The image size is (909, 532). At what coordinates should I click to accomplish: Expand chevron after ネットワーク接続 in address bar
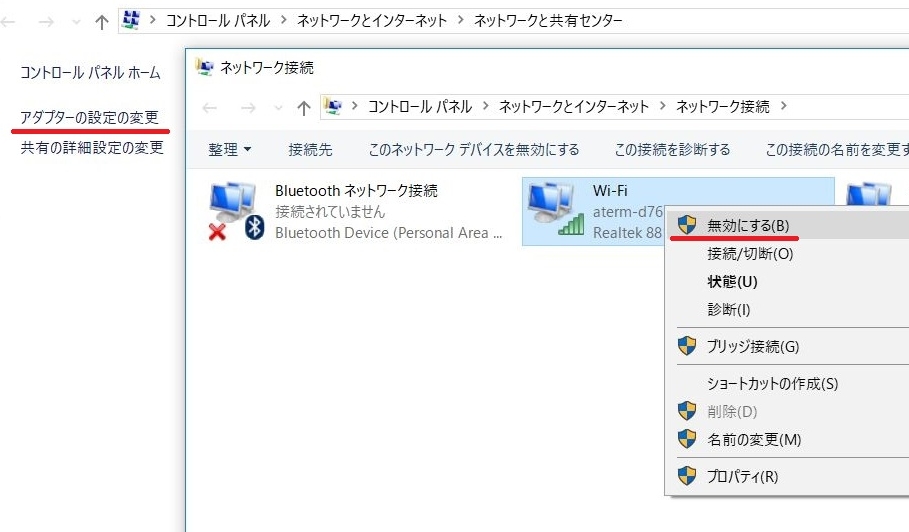click(784, 107)
